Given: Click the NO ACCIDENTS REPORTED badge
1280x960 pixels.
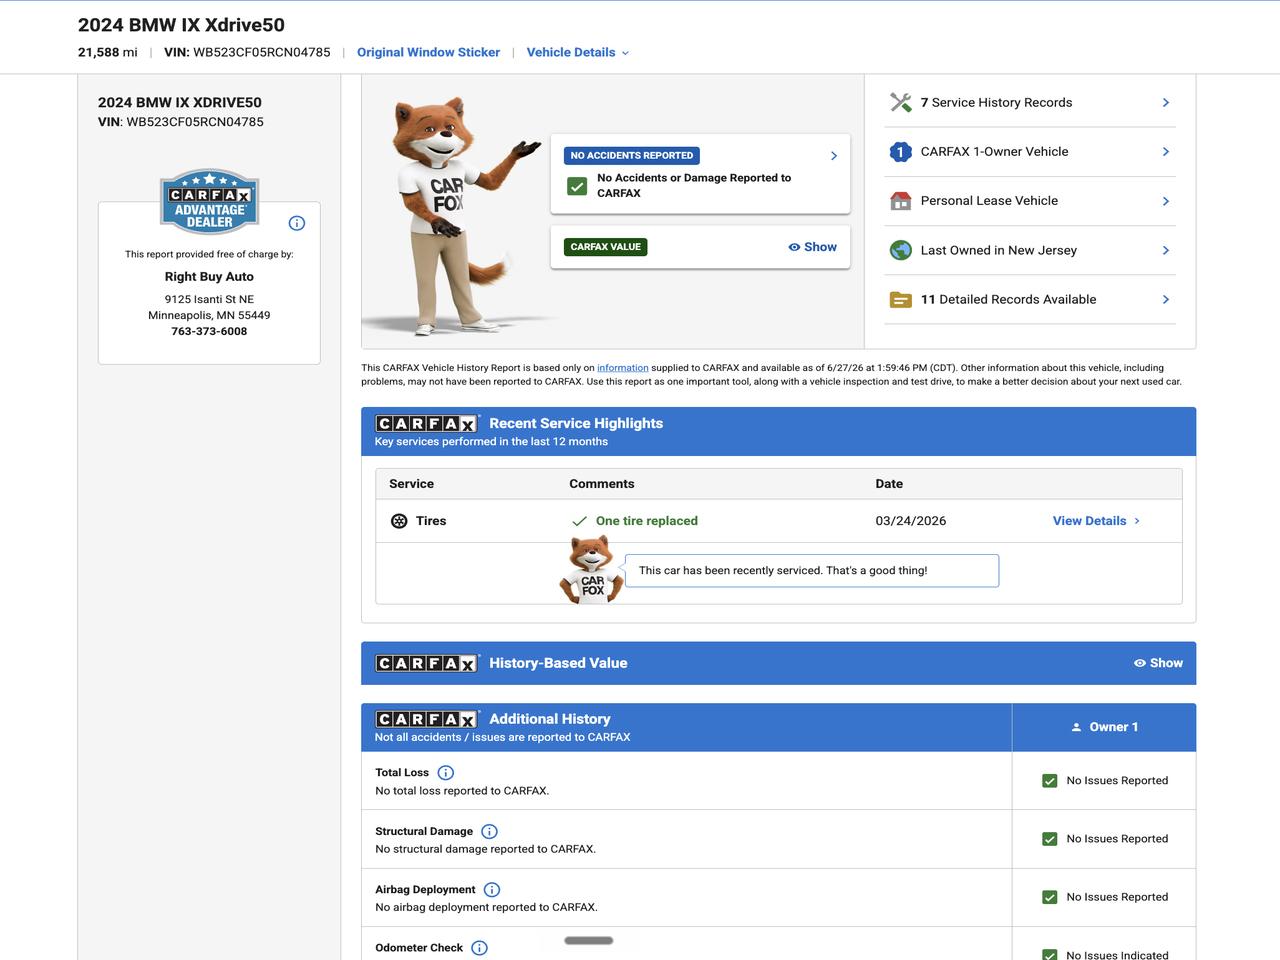Looking at the screenshot, I should pyautogui.click(x=632, y=156).
